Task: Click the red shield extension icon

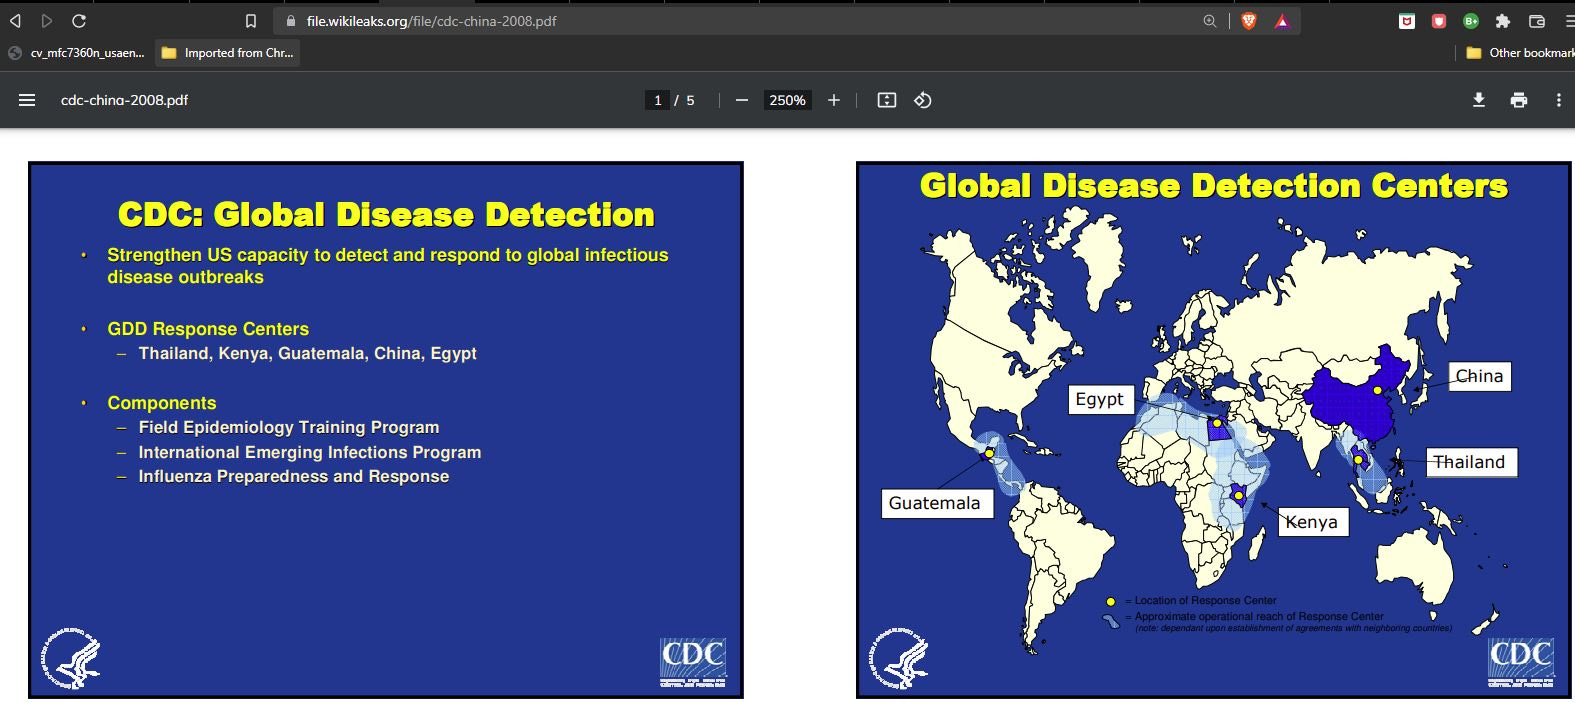Action: pyautogui.click(x=1439, y=21)
